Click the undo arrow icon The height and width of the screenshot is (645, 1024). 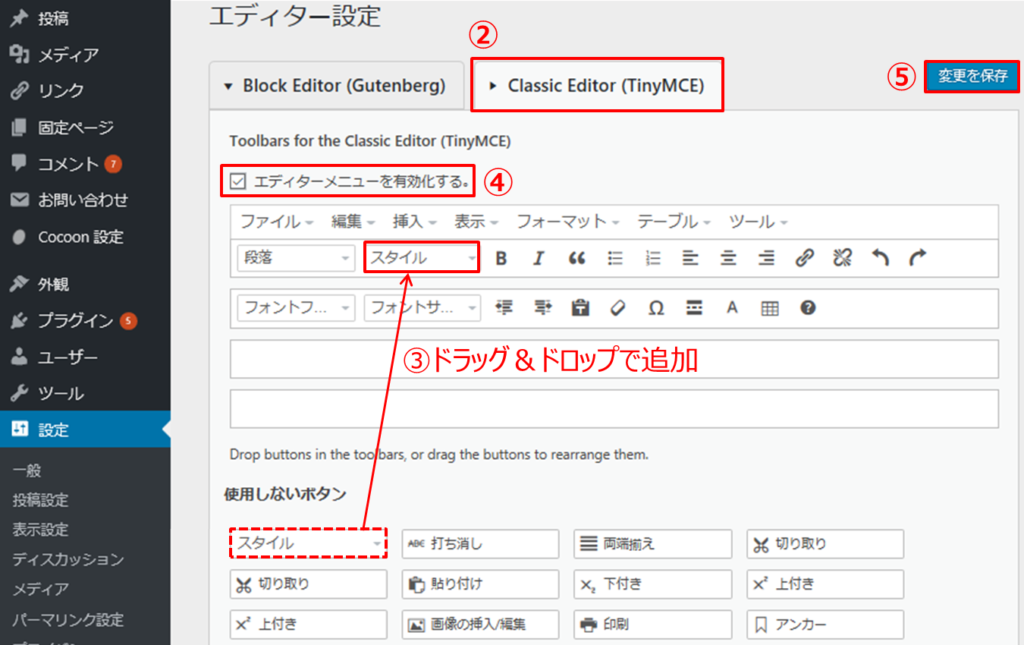880,258
